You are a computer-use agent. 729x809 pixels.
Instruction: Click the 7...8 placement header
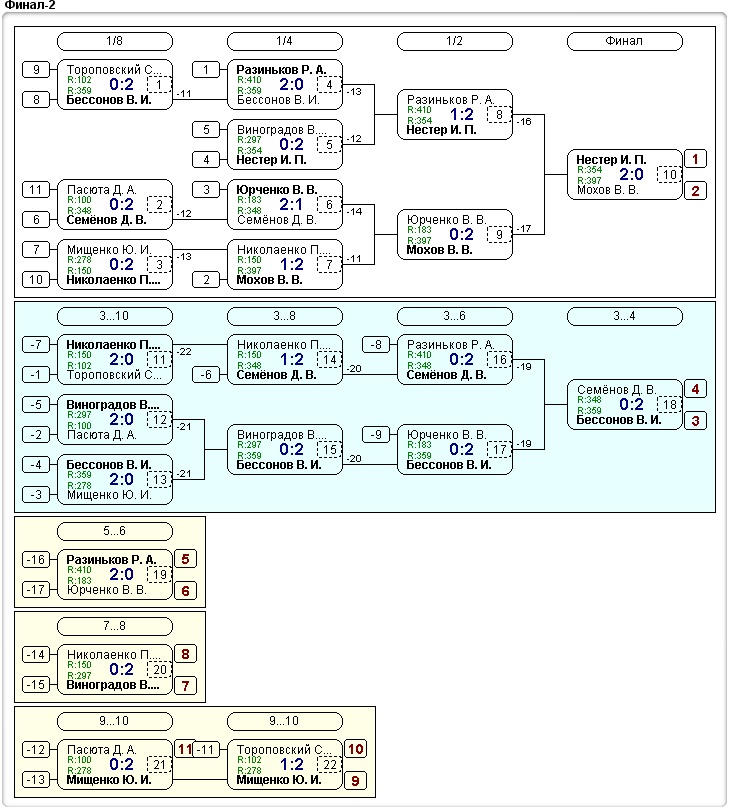click(115, 626)
